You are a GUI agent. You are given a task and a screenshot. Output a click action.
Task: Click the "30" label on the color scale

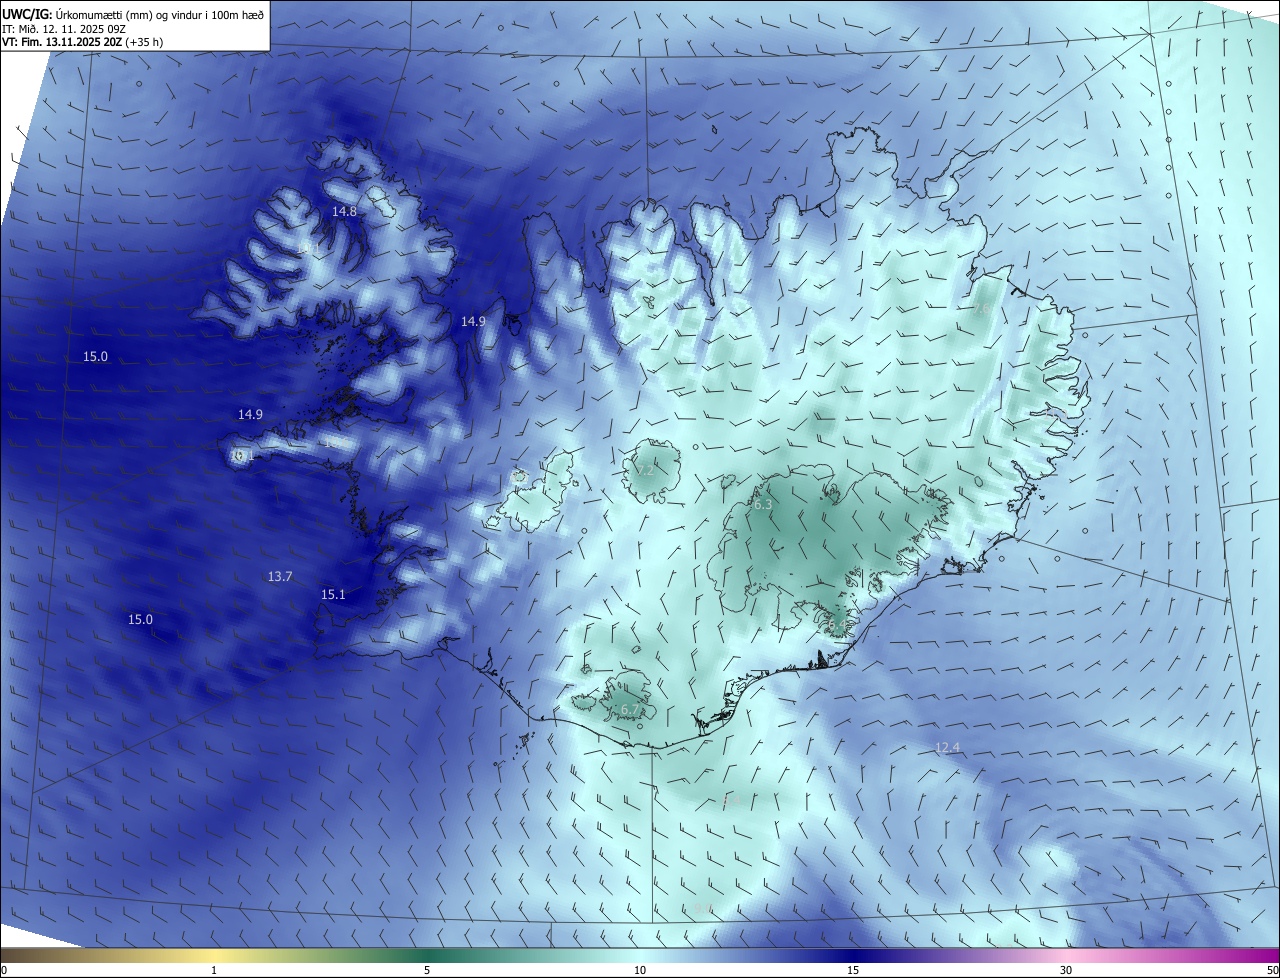[x=1066, y=970]
